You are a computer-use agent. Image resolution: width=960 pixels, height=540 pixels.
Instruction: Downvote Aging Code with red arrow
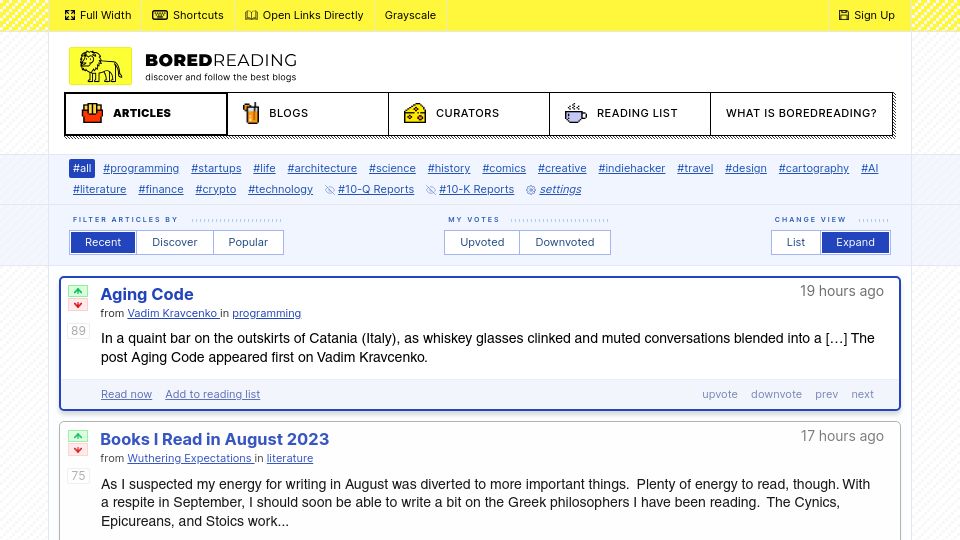click(78, 305)
